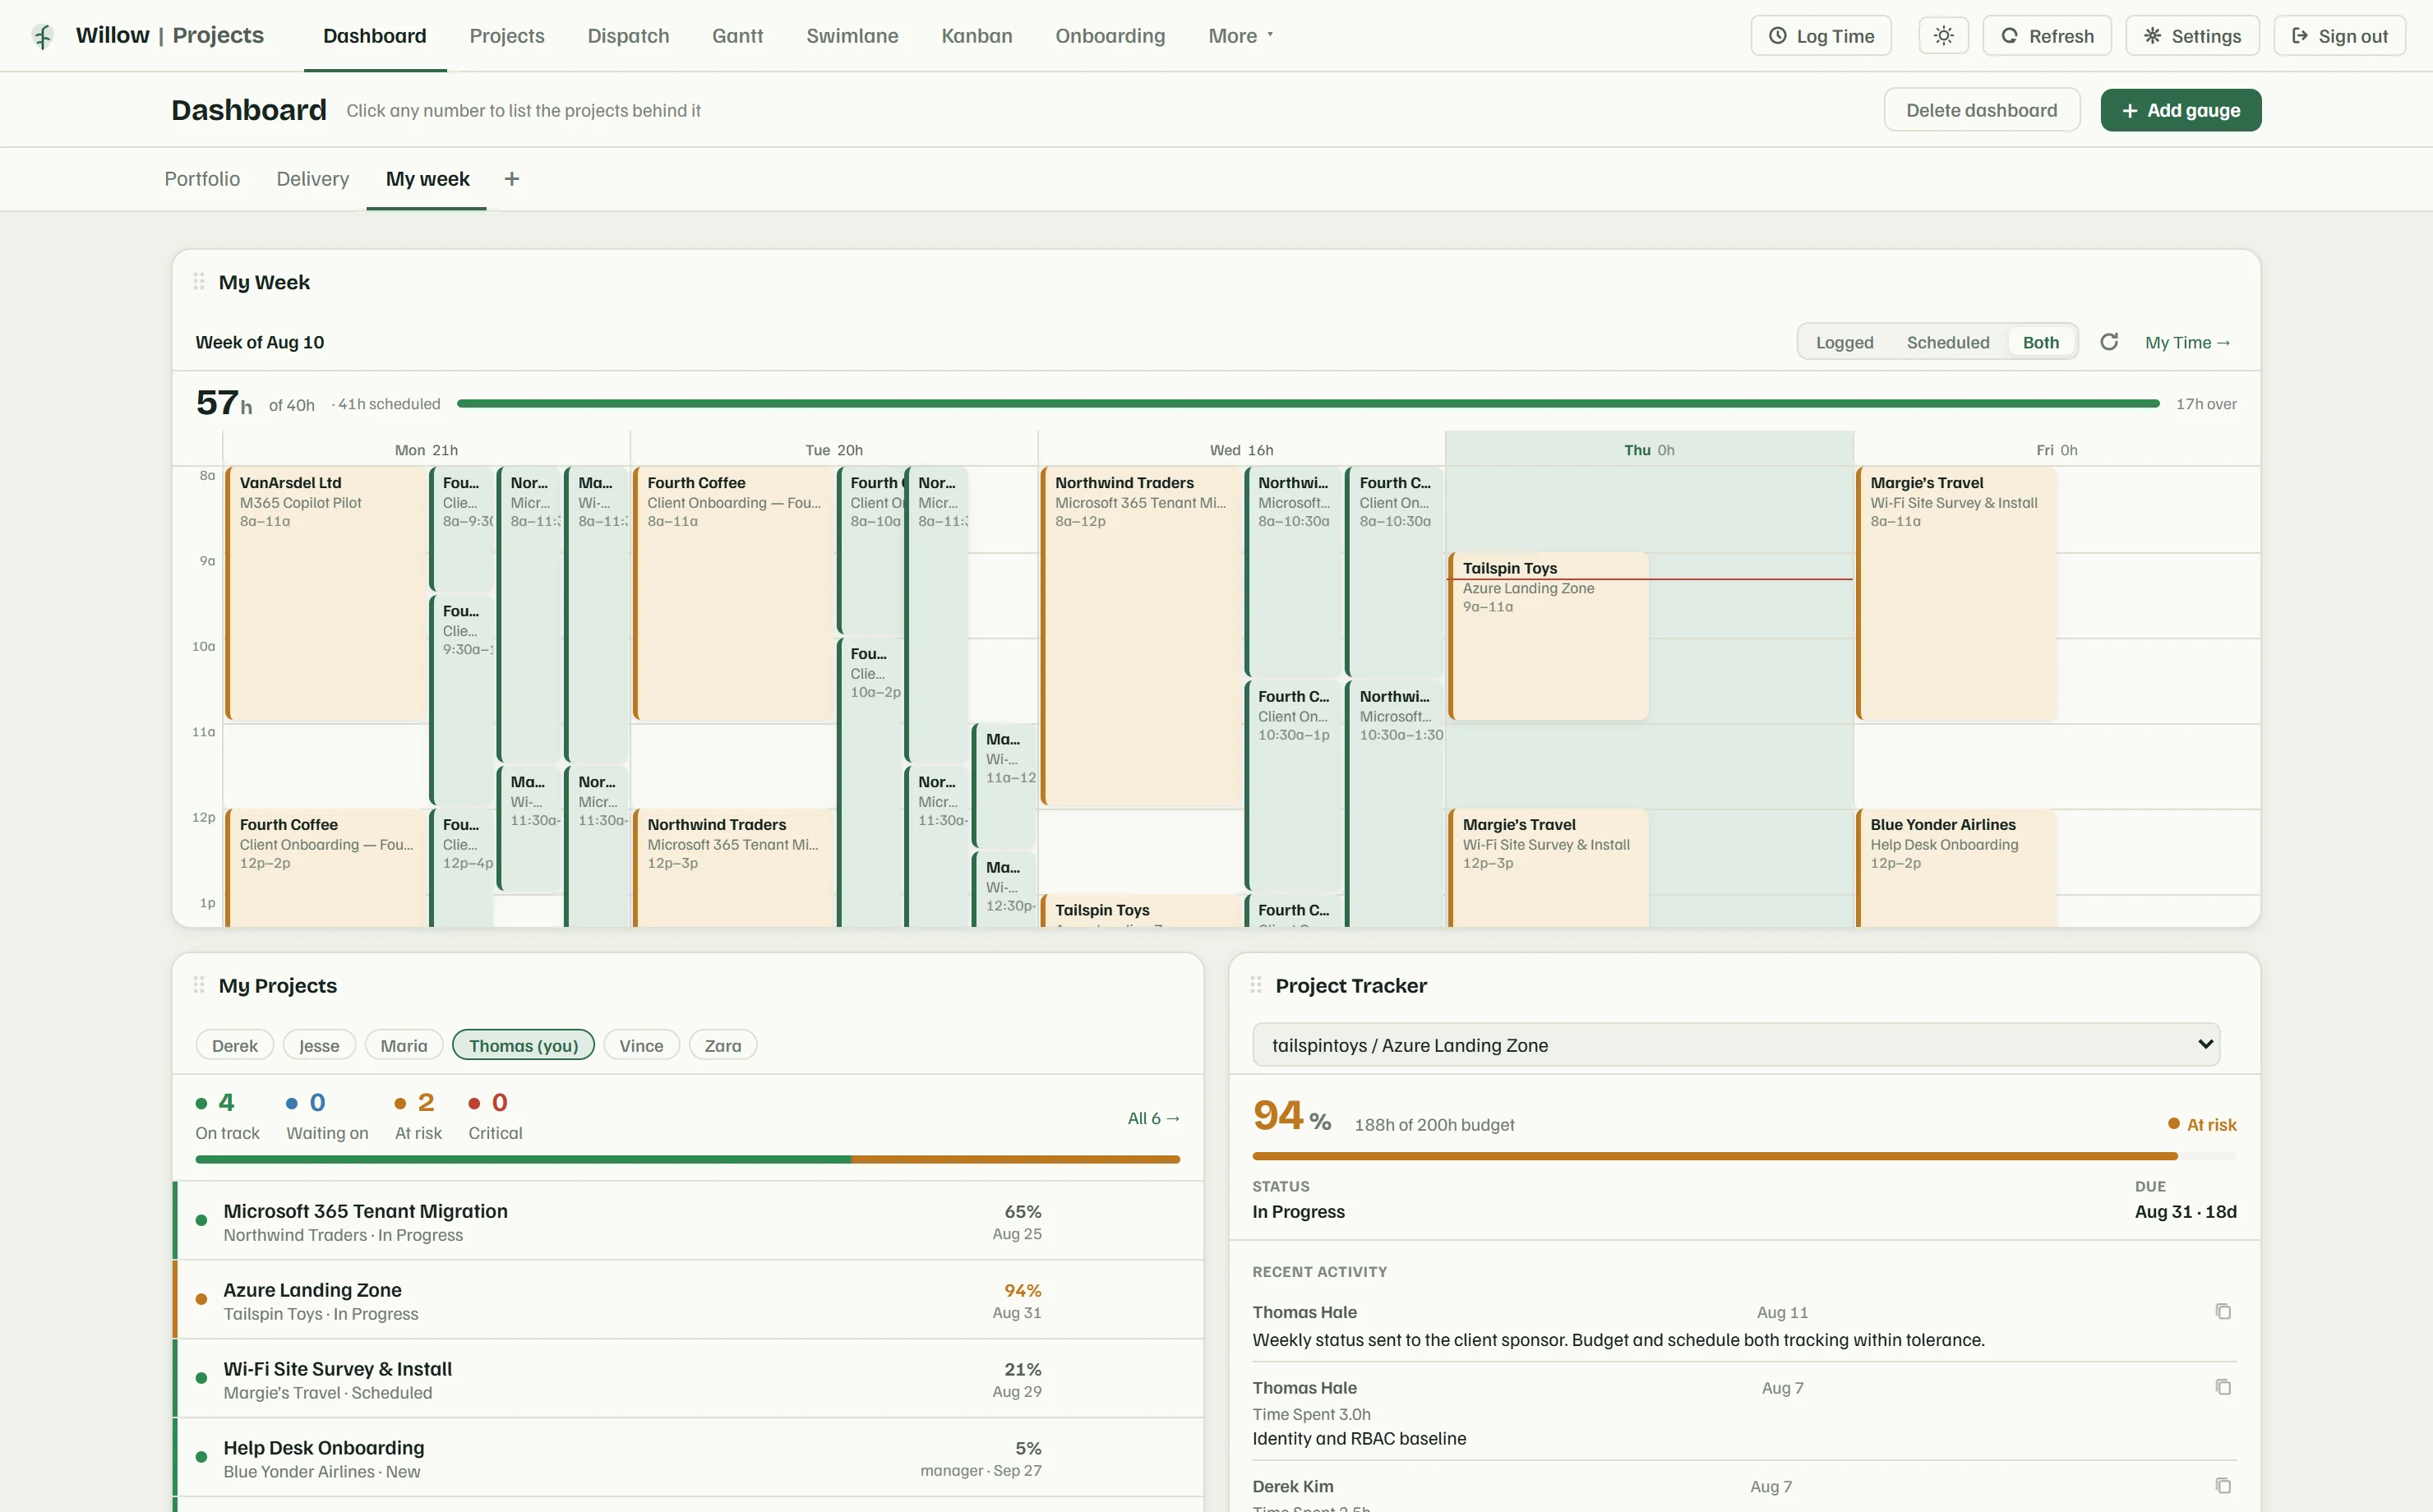
Task: Grab the My Week widget drag handle
Action: tap(199, 282)
